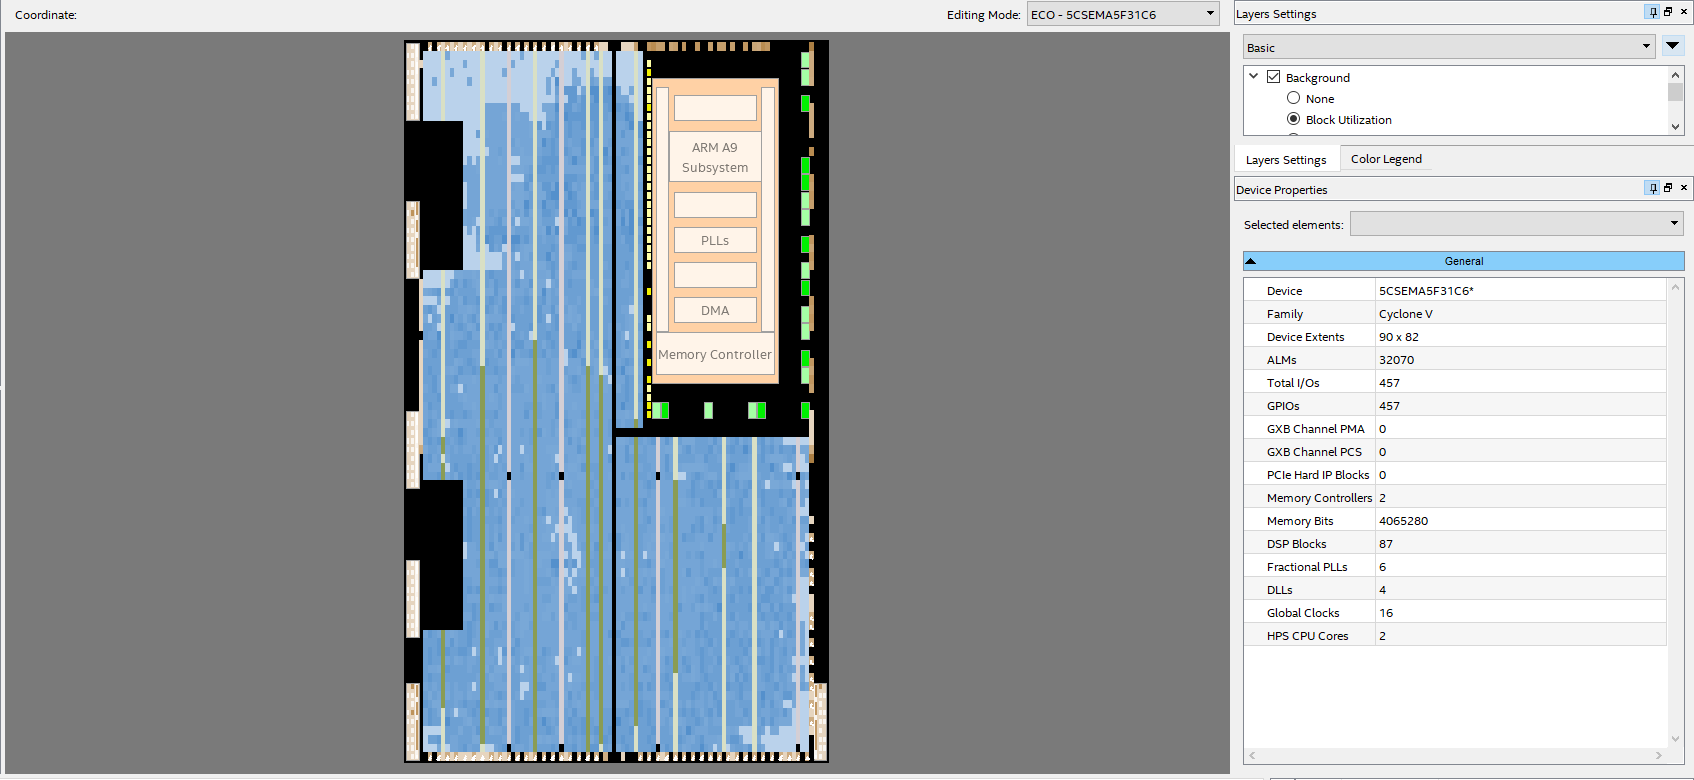
Task: Click the Memory Controller block
Action: [x=715, y=355]
